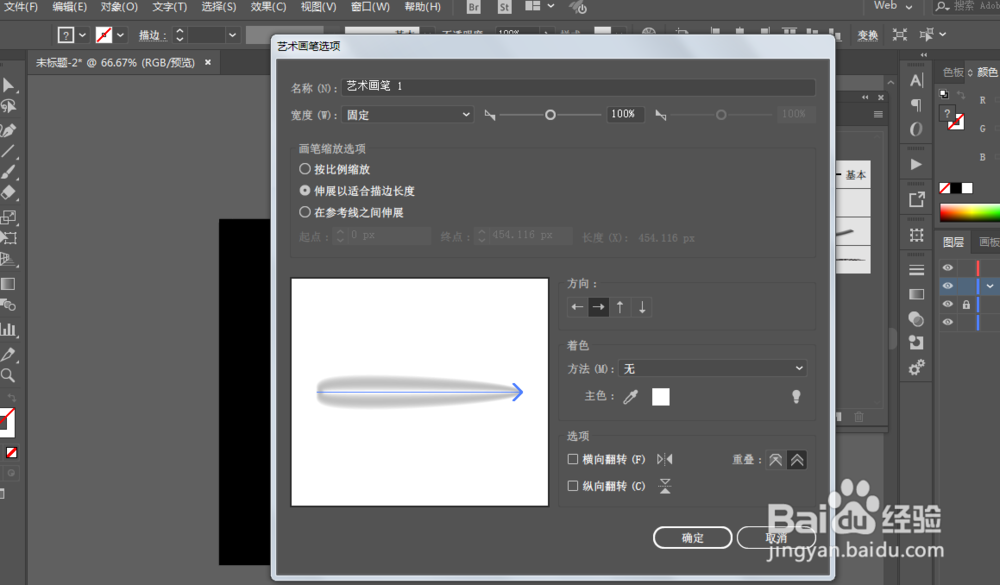
Task: Set brush direction to up arrow
Action: point(620,307)
